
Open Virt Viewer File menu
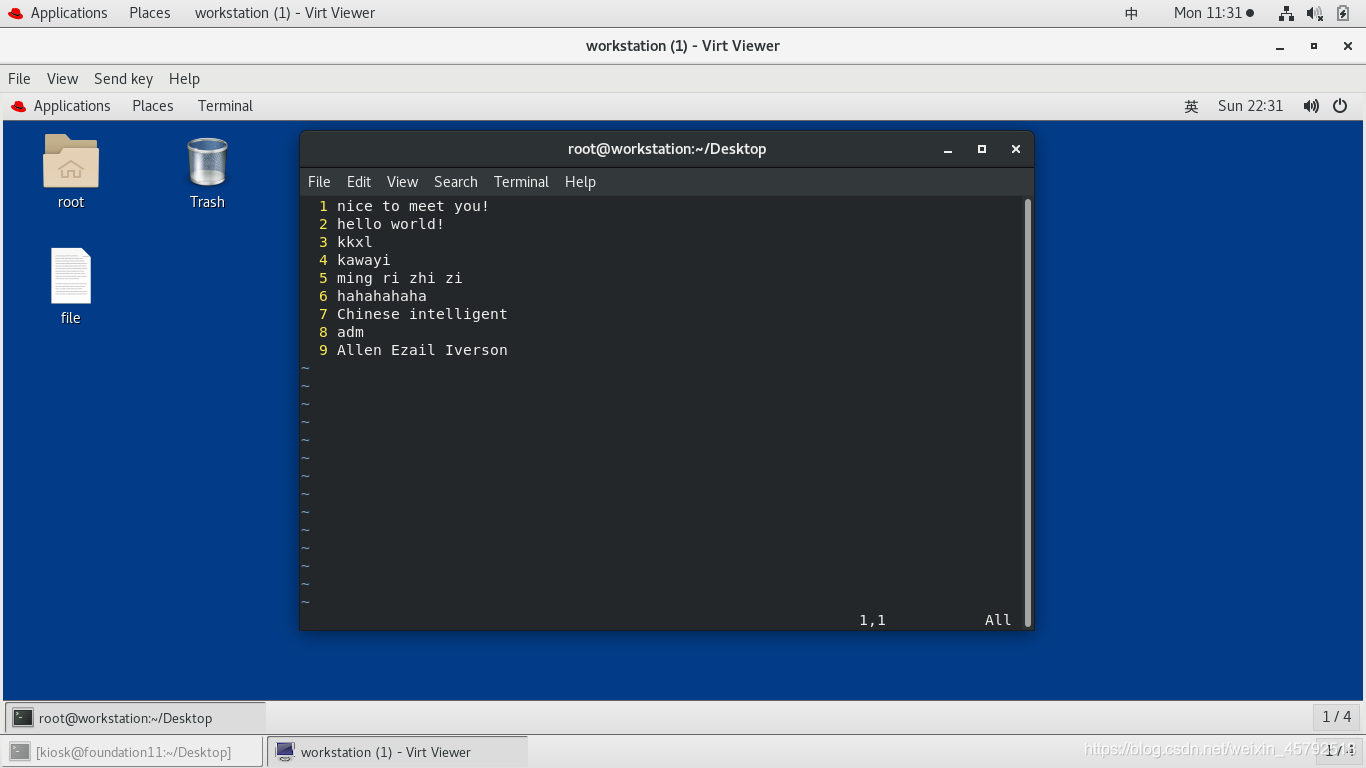click(19, 79)
